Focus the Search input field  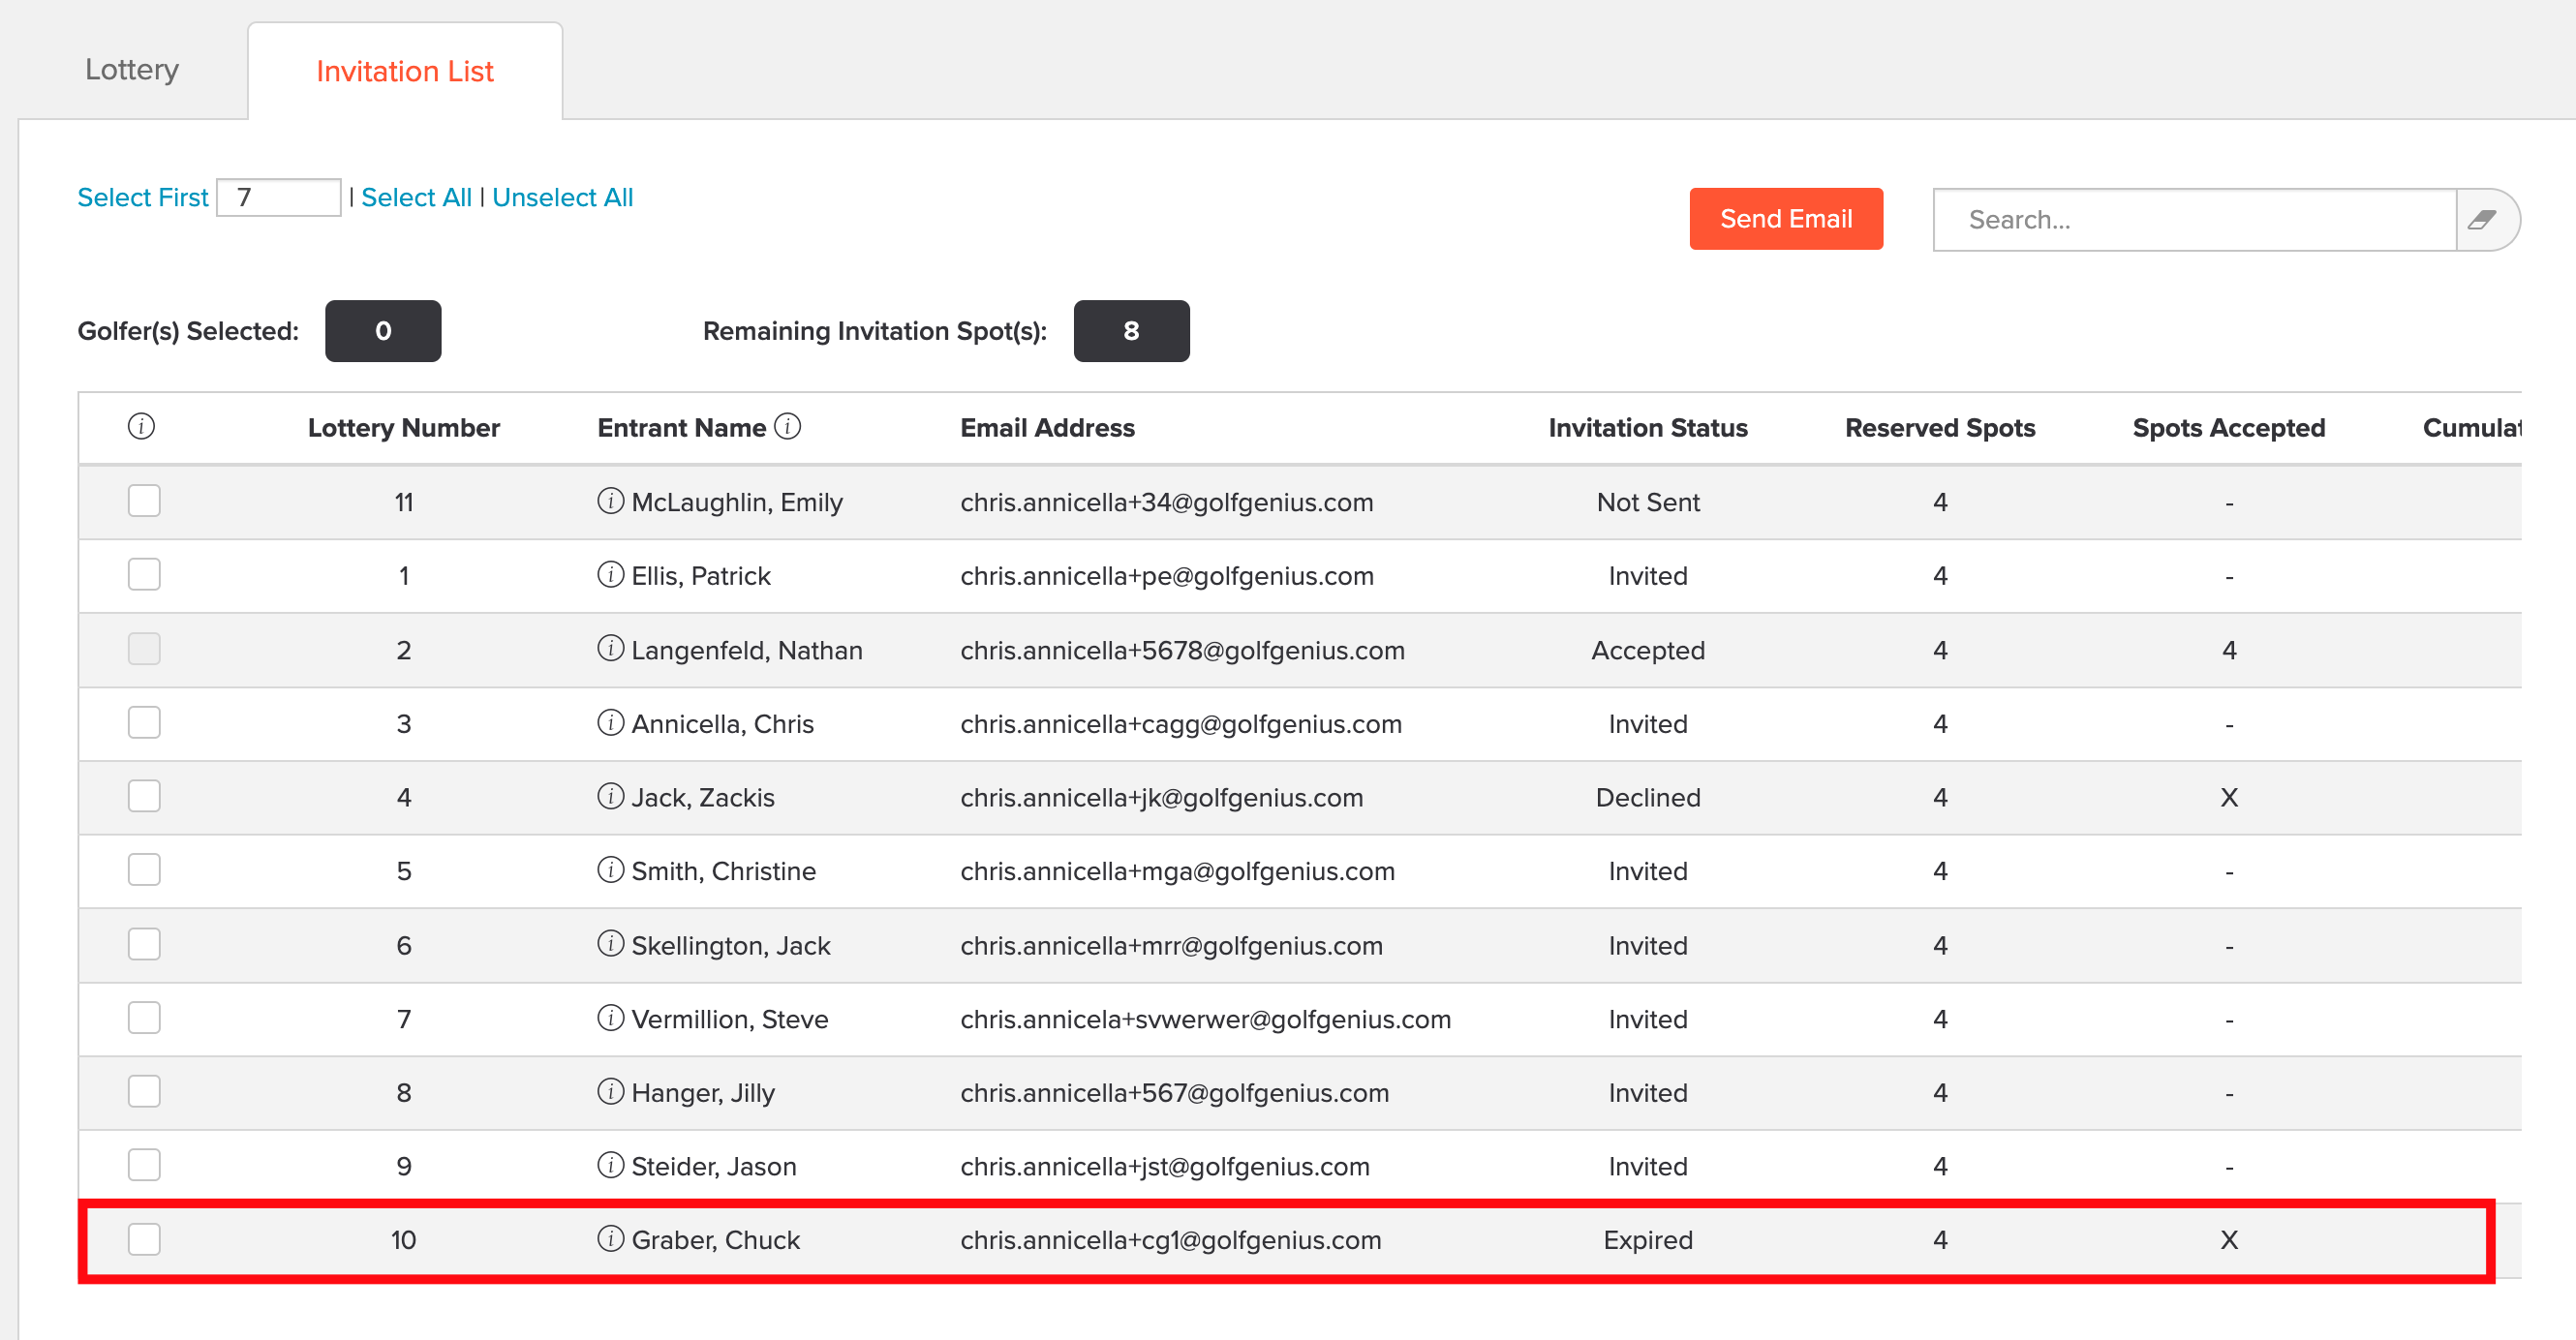[x=2194, y=220]
